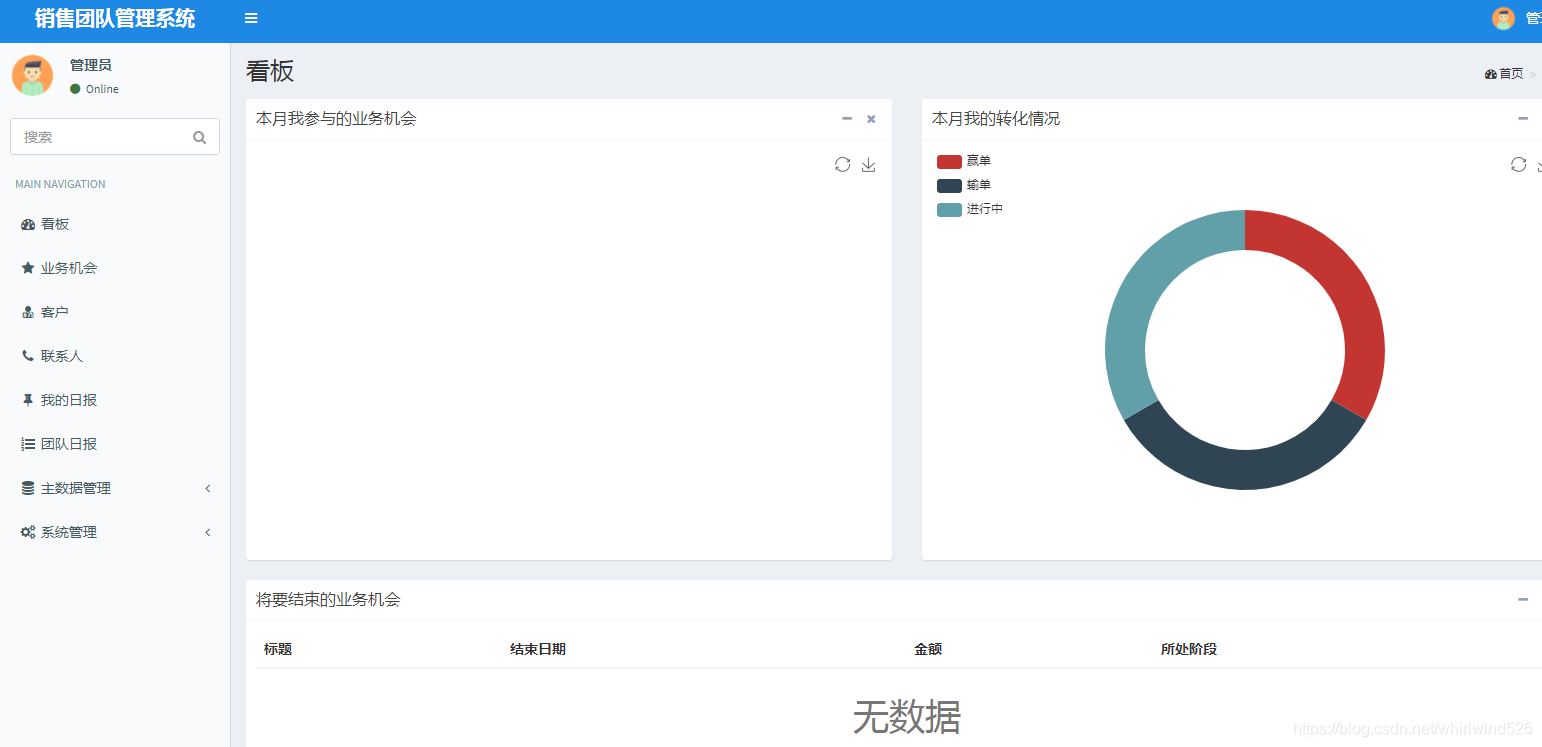Click the list icon next to 团队日报
The width and height of the screenshot is (1542, 747).
click(x=28, y=444)
